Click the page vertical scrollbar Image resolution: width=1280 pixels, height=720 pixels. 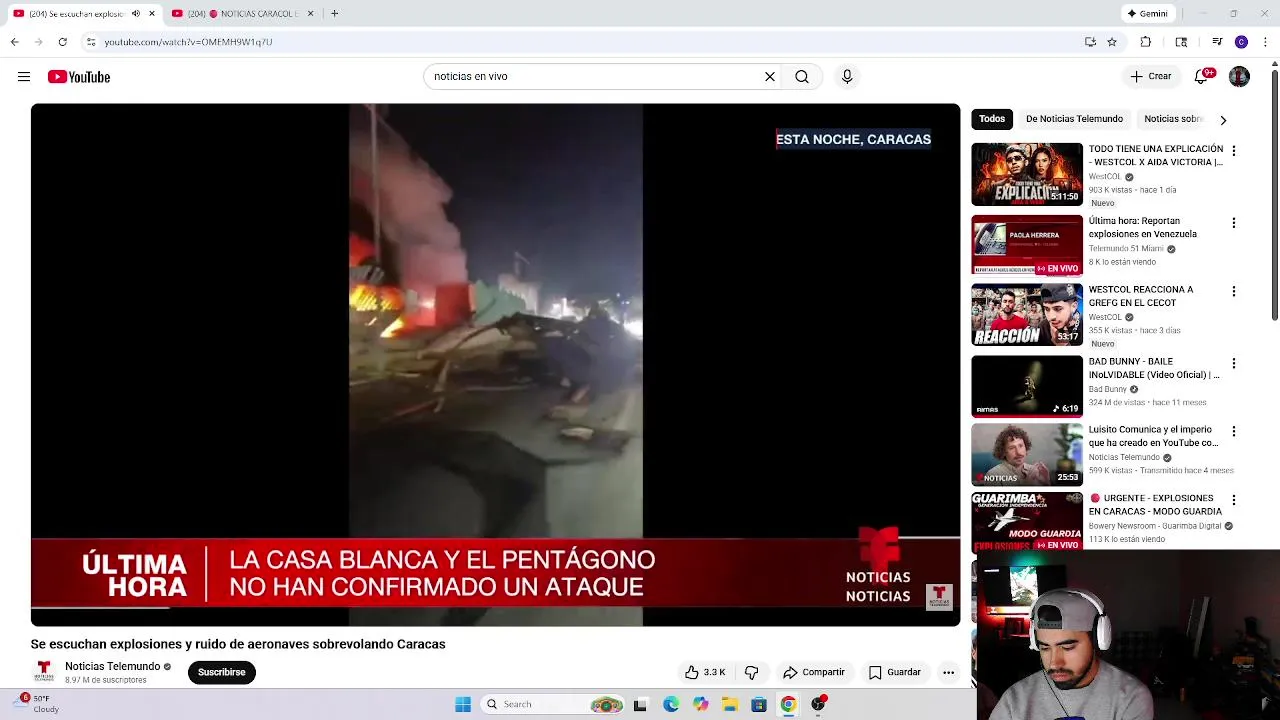pyautogui.click(x=1274, y=195)
